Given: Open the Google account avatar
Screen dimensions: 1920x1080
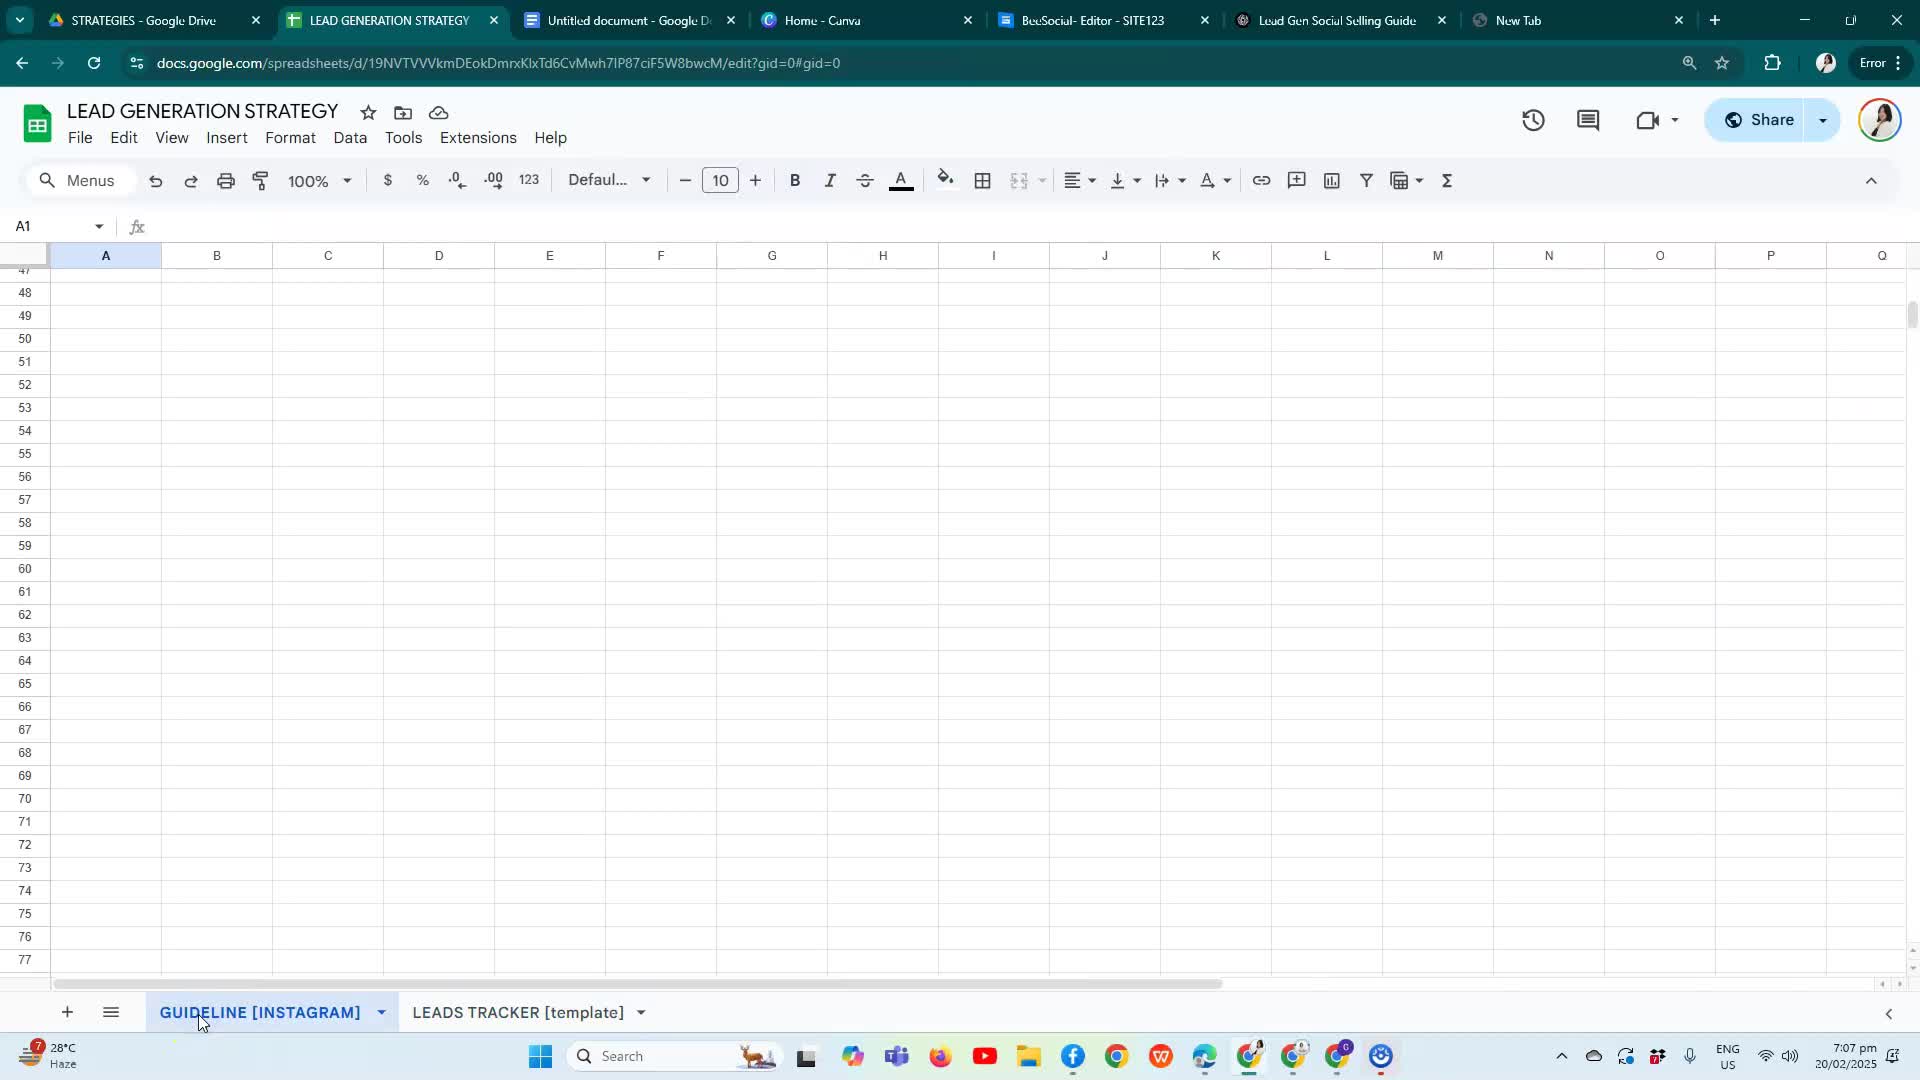Looking at the screenshot, I should tap(1880, 120).
